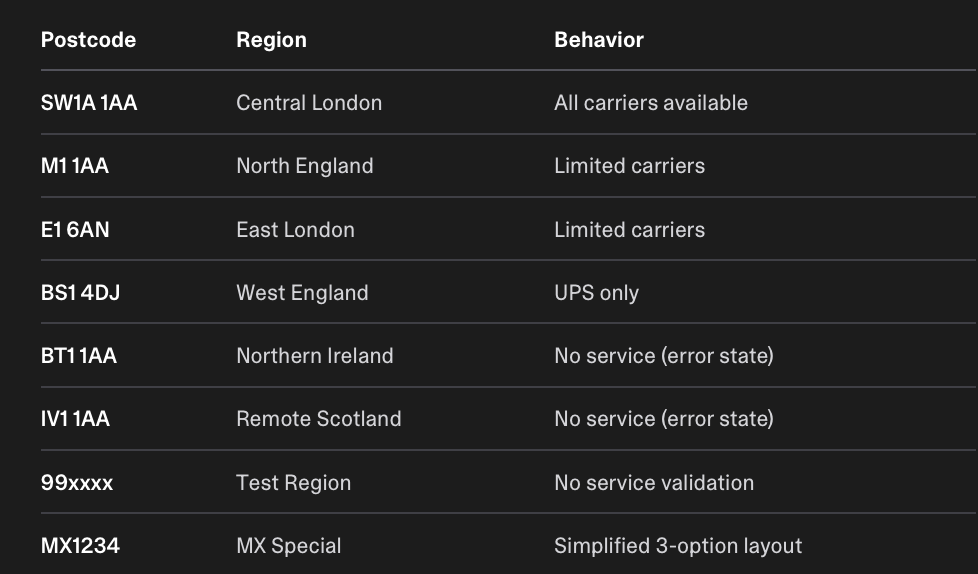The width and height of the screenshot is (978, 574).
Task: Select the BT1 1AA postcode cell
Action: coord(79,356)
